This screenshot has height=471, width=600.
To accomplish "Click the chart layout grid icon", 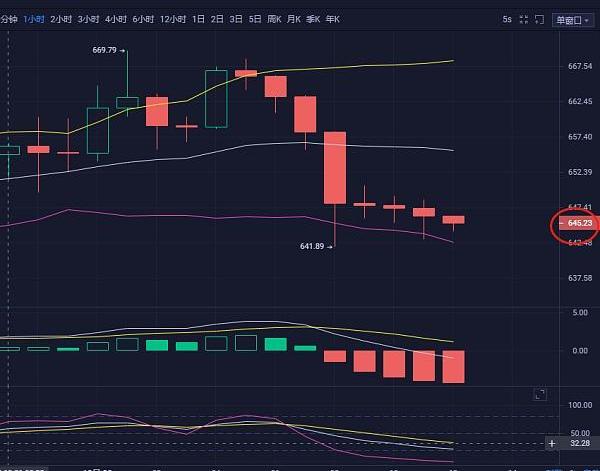I will [522, 19].
